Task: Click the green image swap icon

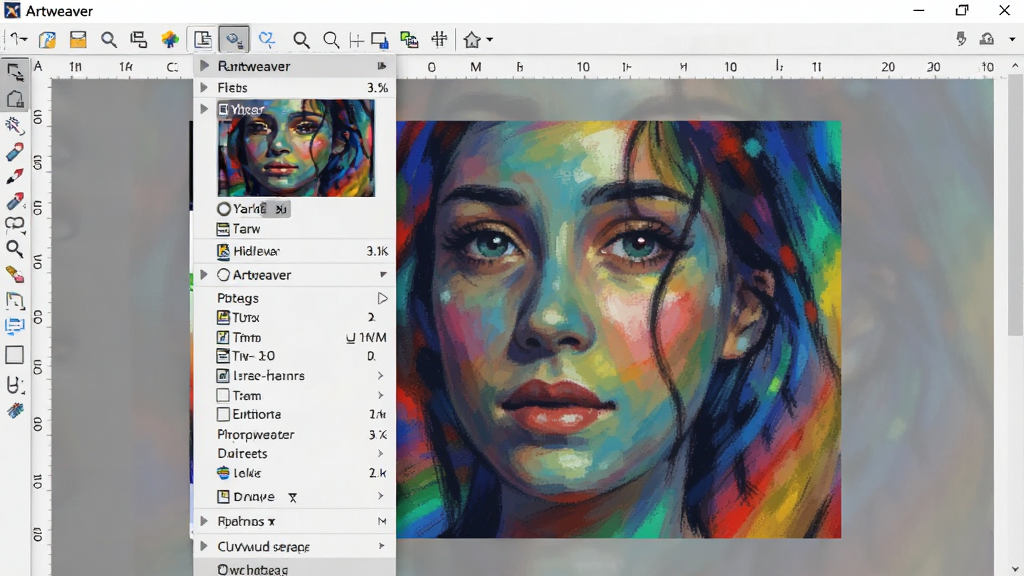Action: [x=409, y=40]
